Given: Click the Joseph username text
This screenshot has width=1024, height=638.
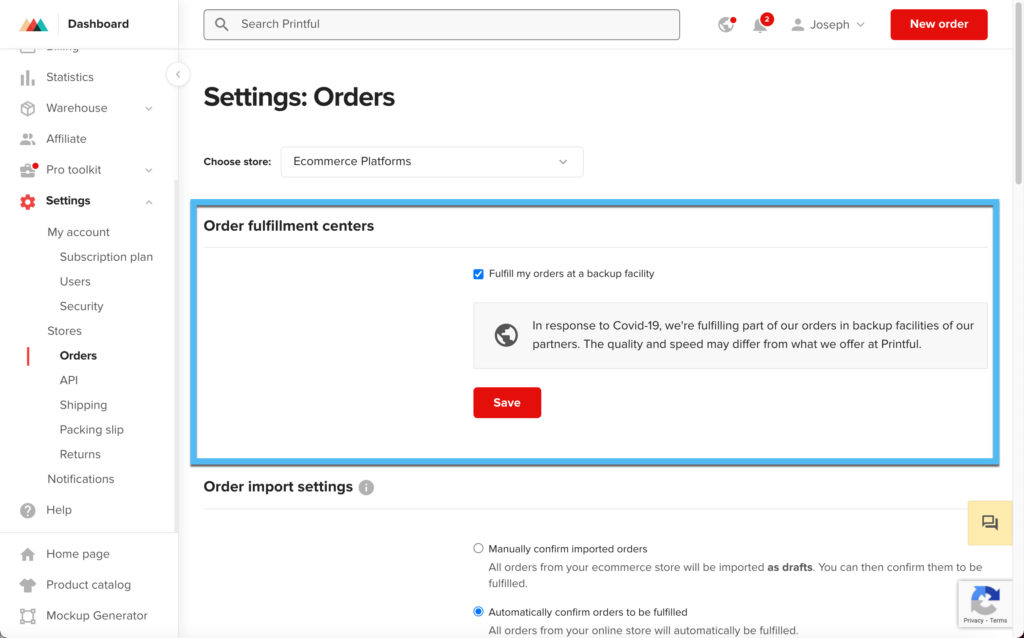Looking at the screenshot, I should (829, 25).
